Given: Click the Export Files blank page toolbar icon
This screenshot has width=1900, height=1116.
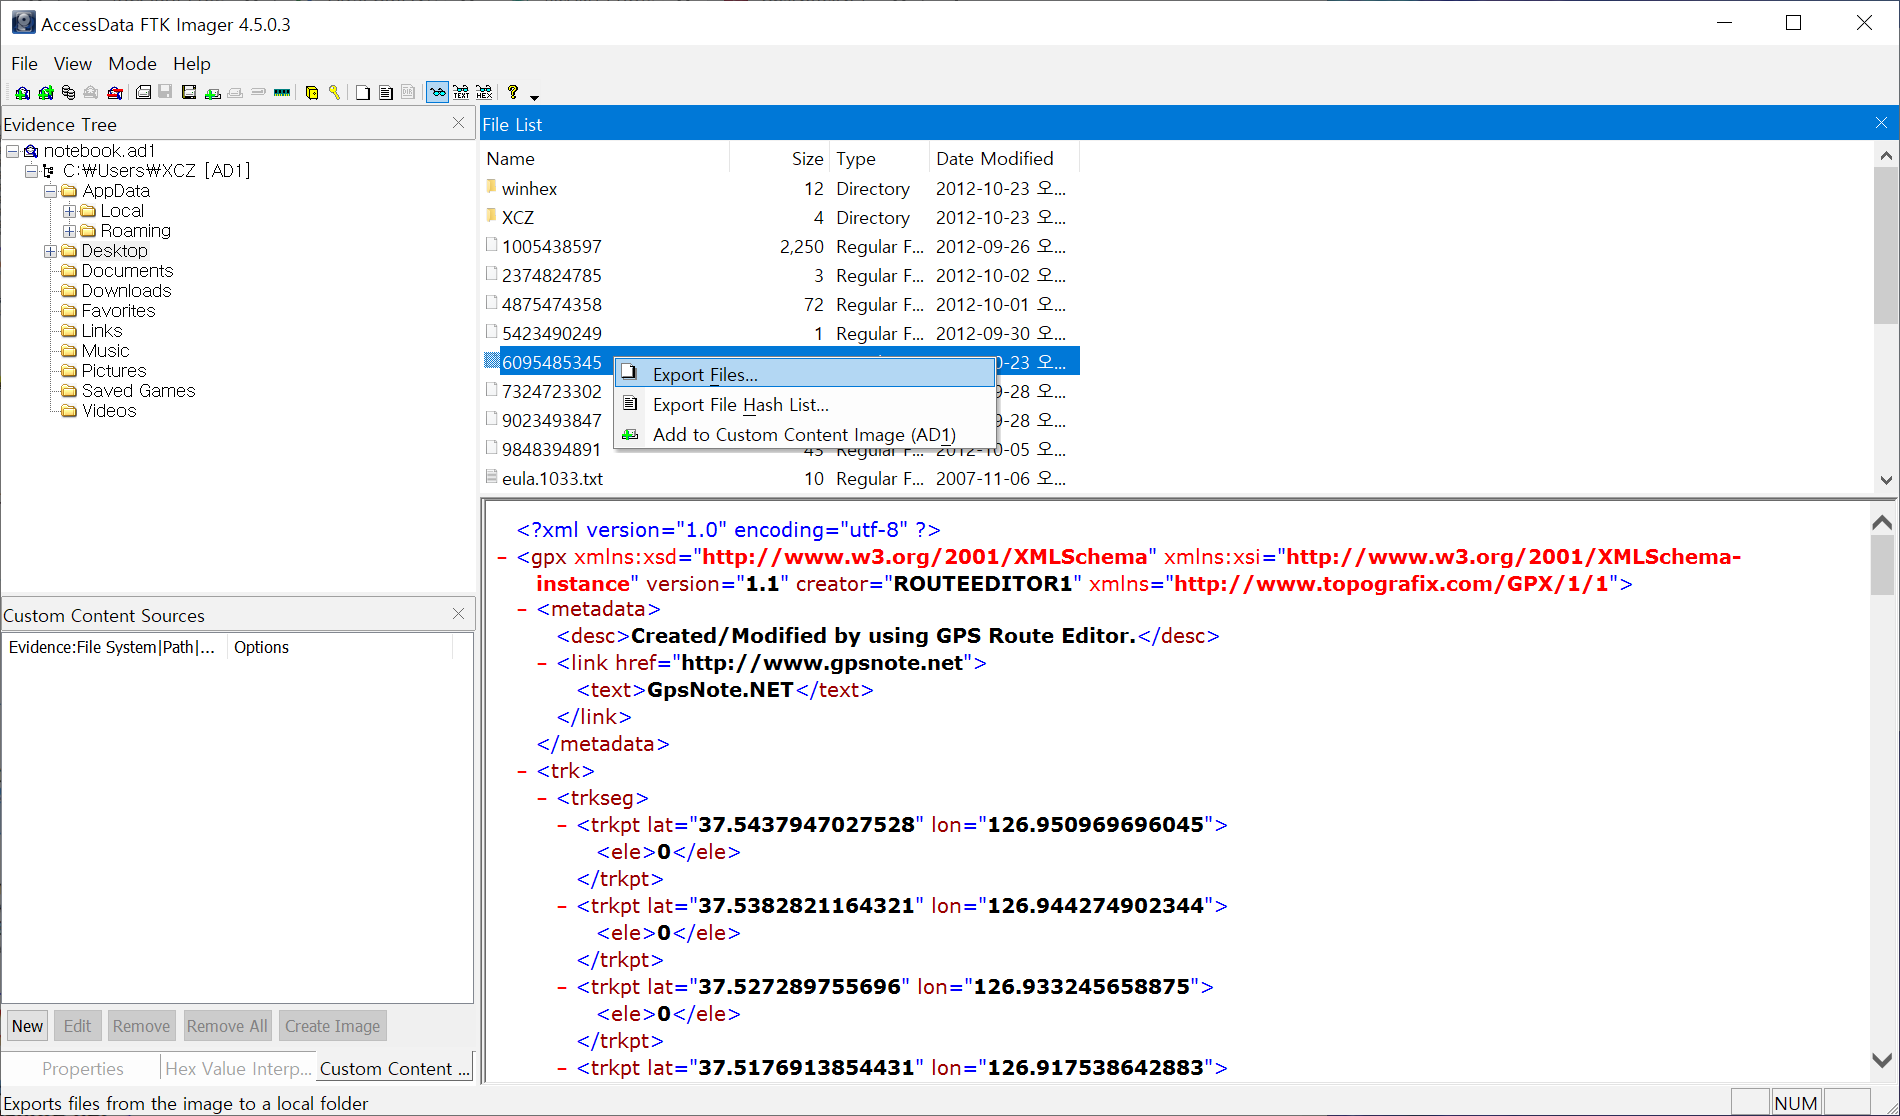Looking at the screenshot, I should point(362,93).
